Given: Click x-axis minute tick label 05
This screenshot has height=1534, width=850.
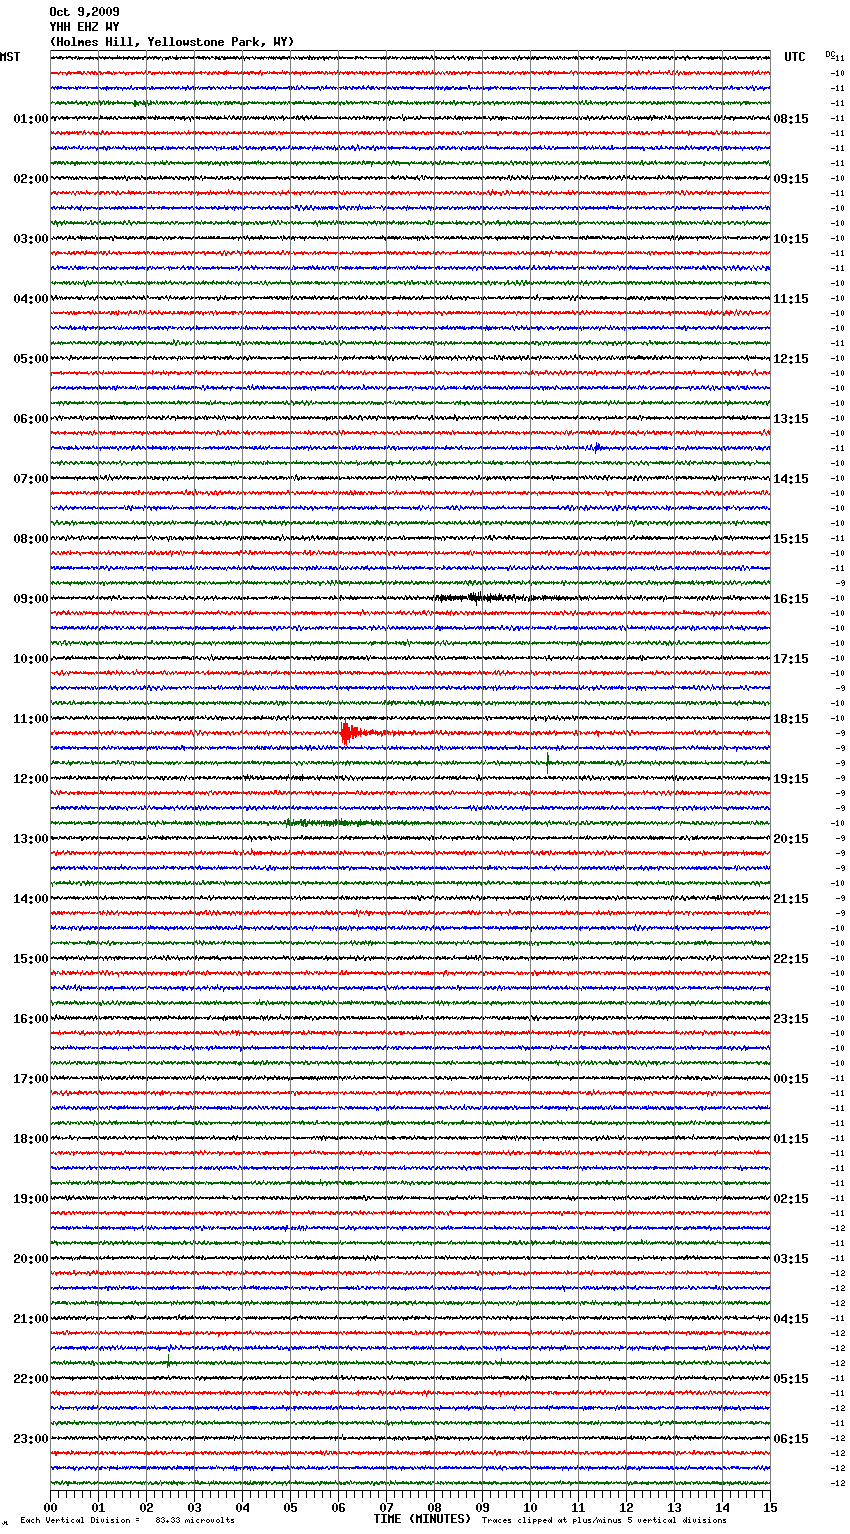Looking at the screenshot, I should (x=290, y=1508).
